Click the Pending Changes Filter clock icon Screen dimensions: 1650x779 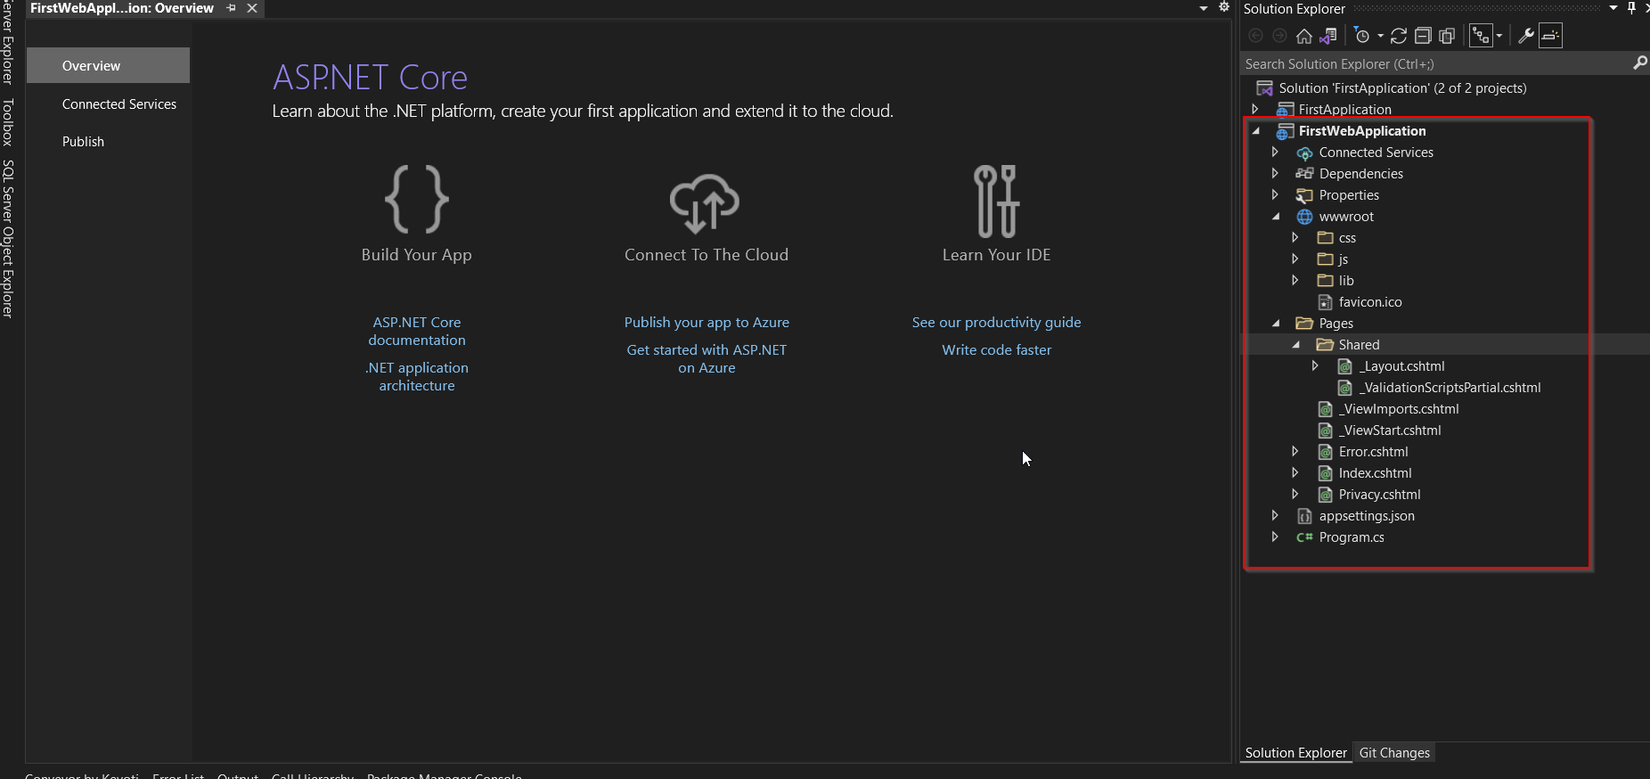click(x=1362, y=36)
